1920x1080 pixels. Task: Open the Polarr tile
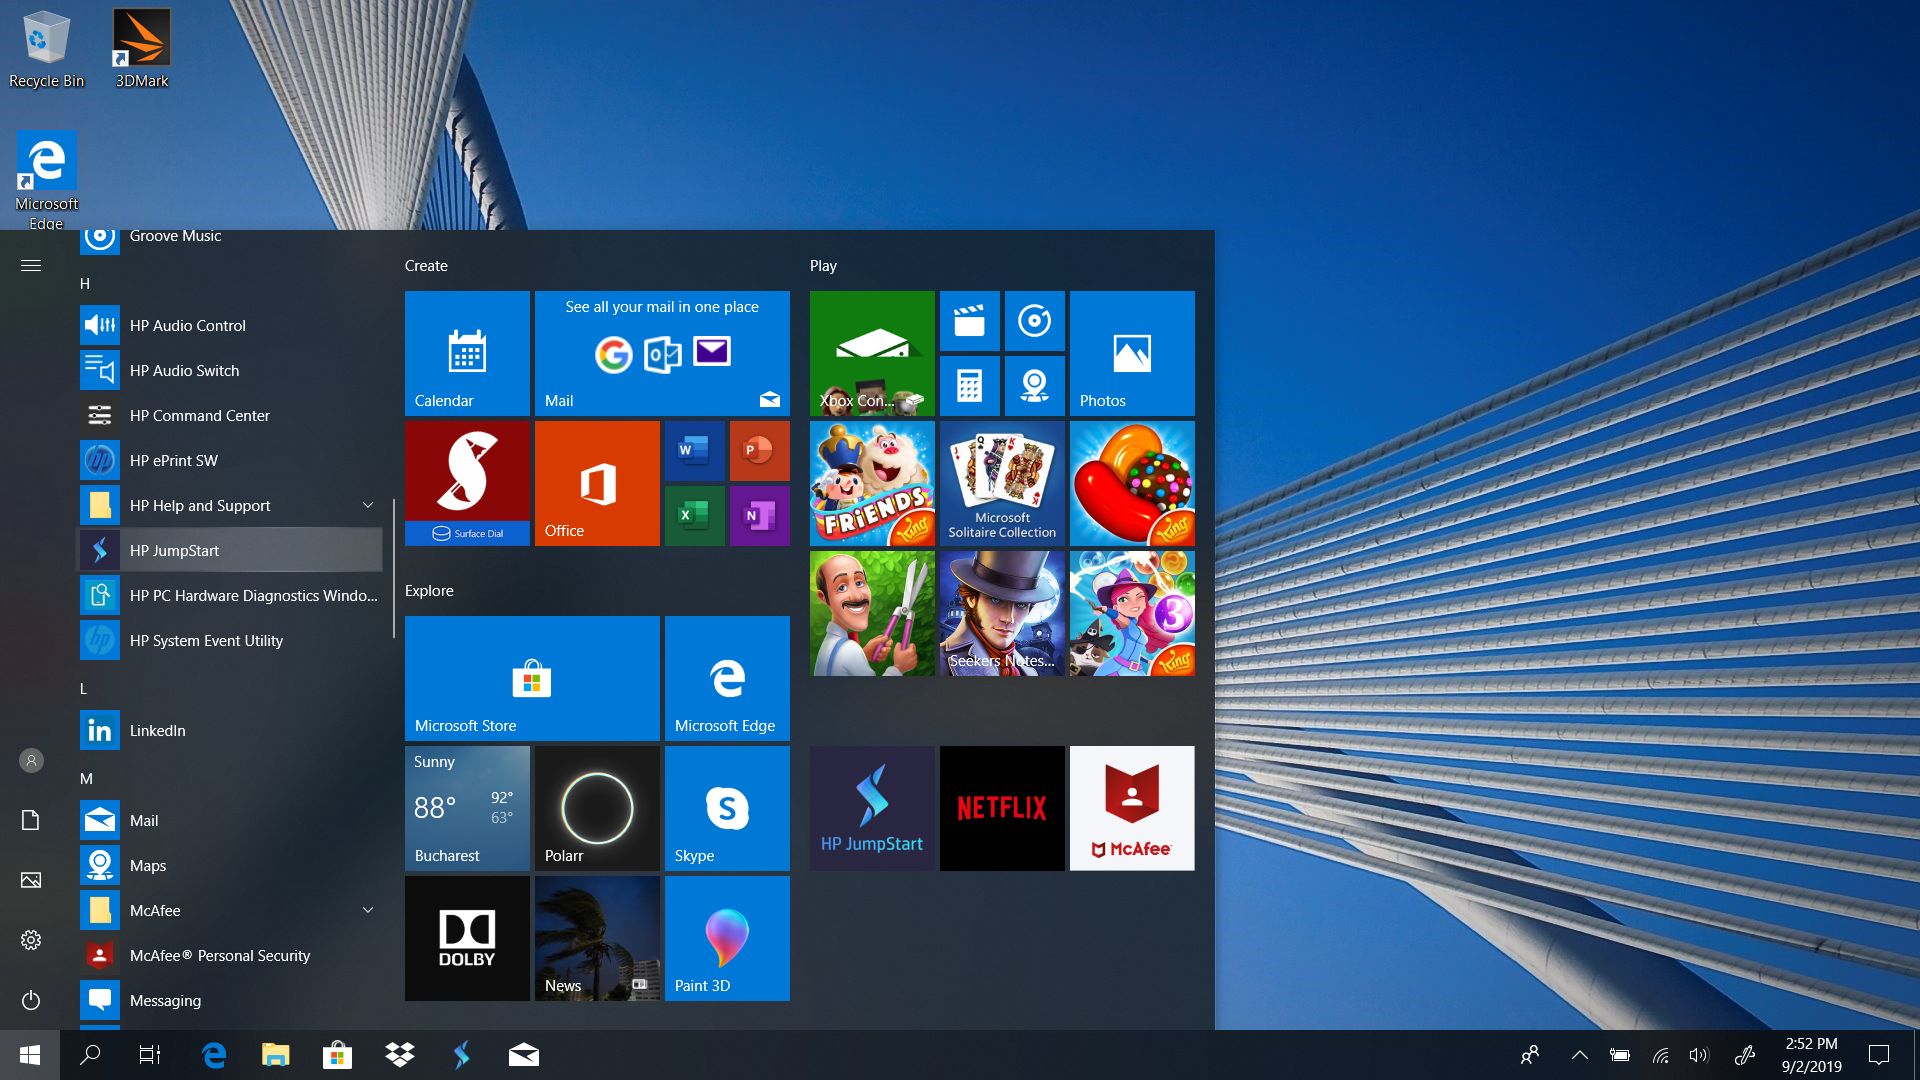[597, 808]
